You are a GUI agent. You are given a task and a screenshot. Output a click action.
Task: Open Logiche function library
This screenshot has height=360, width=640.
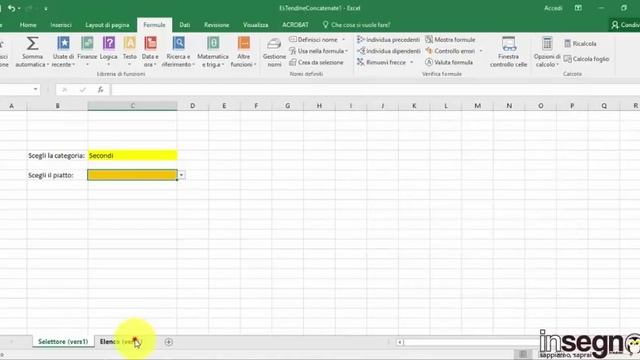(109, 51)
